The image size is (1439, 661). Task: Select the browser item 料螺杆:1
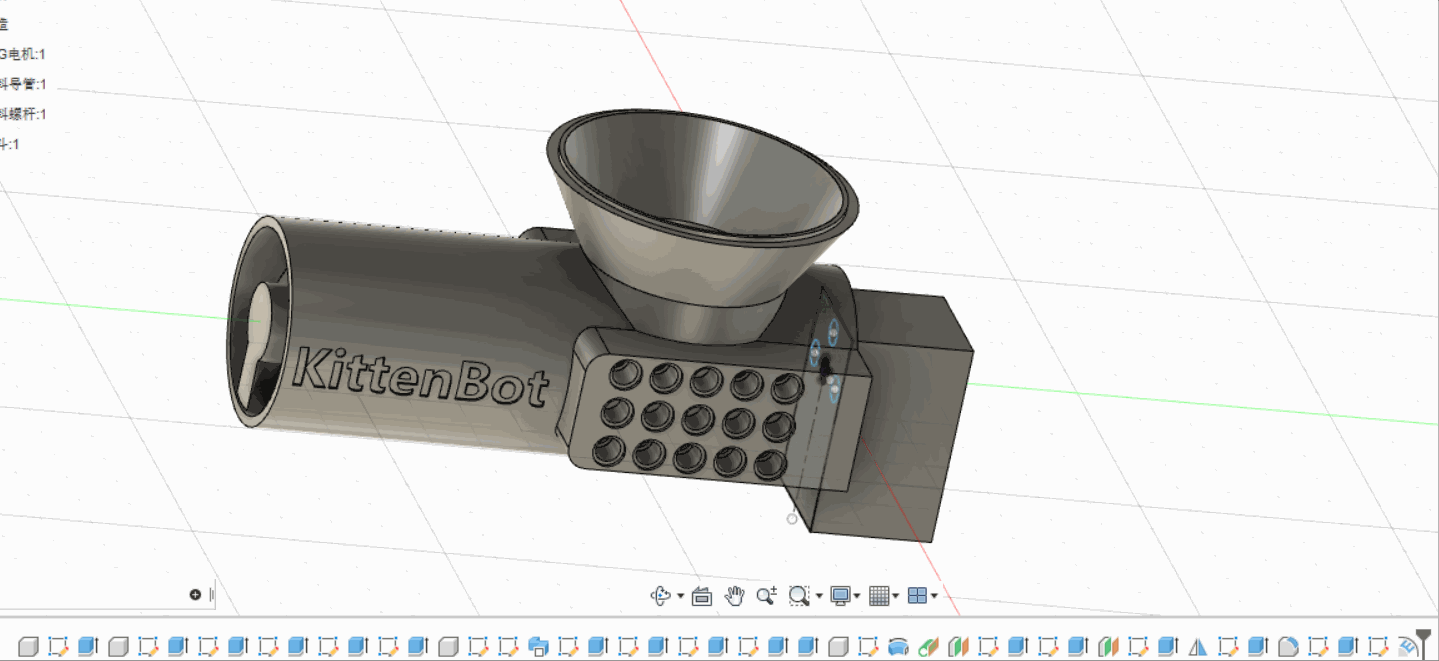point(23,114)
